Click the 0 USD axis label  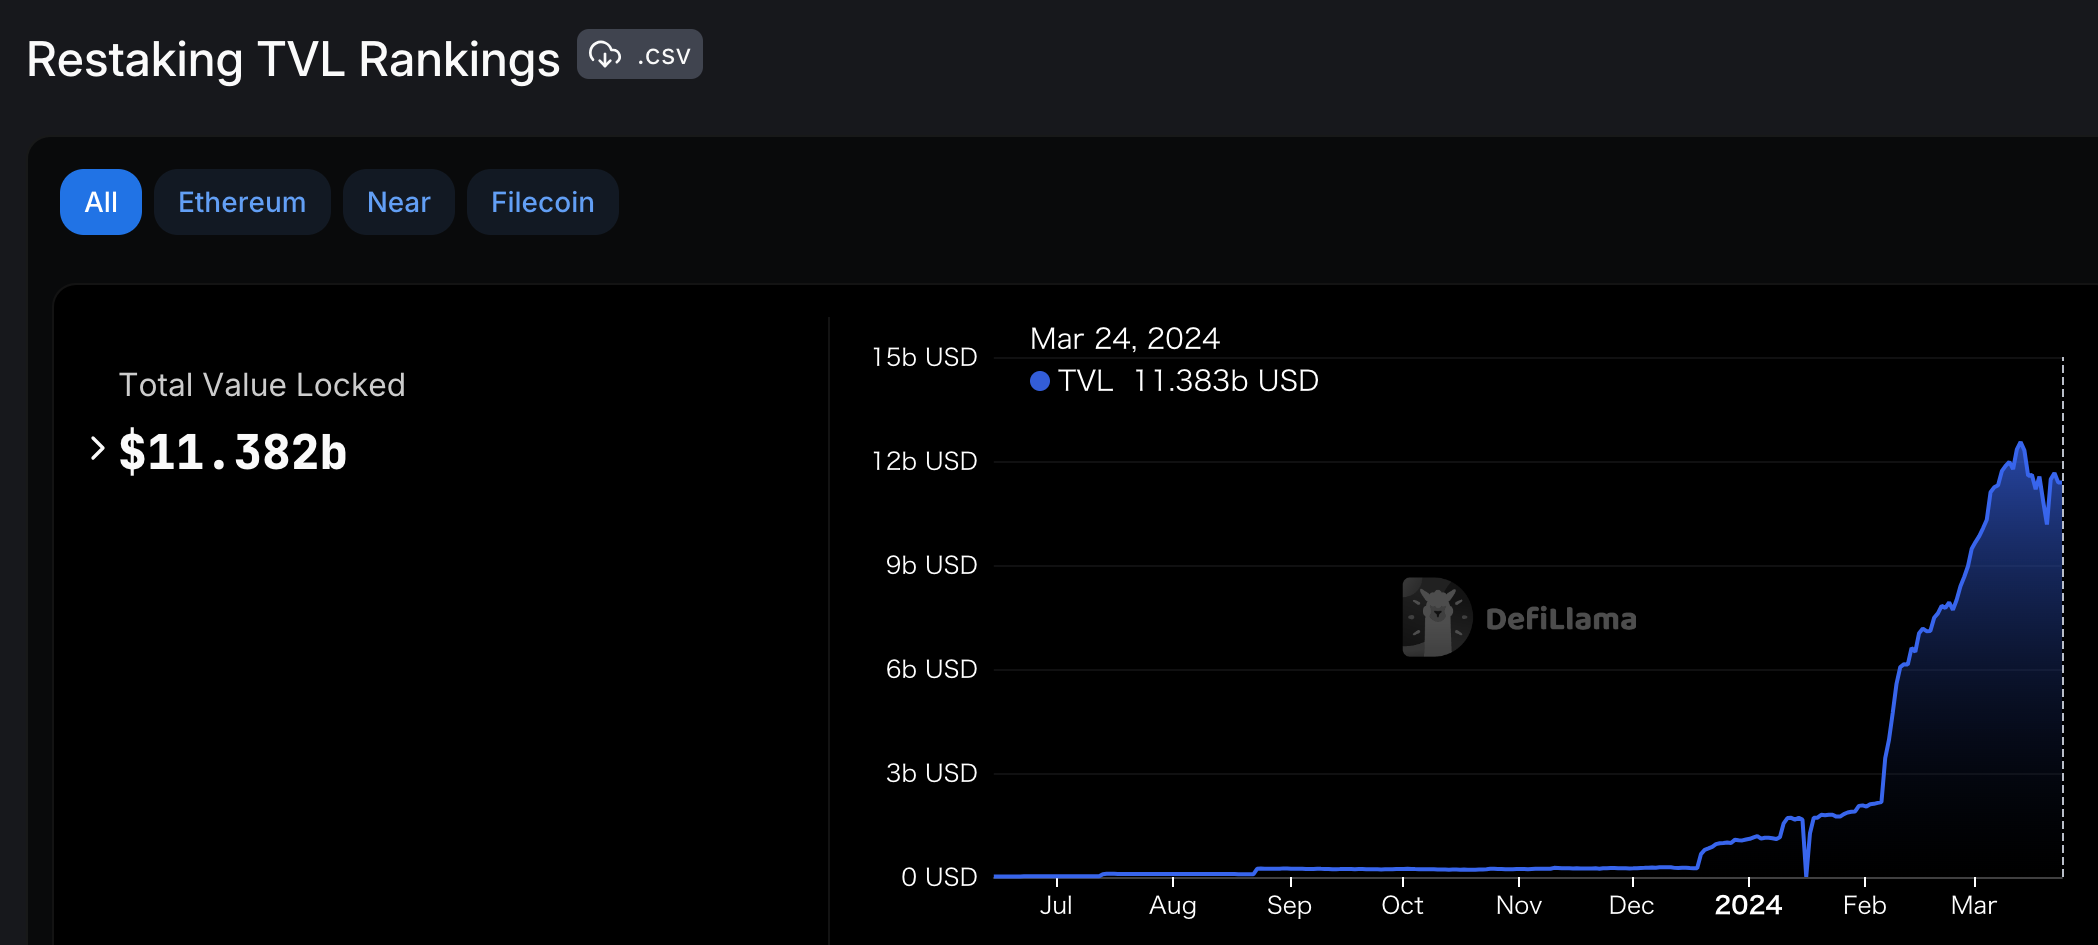point(939,877)
